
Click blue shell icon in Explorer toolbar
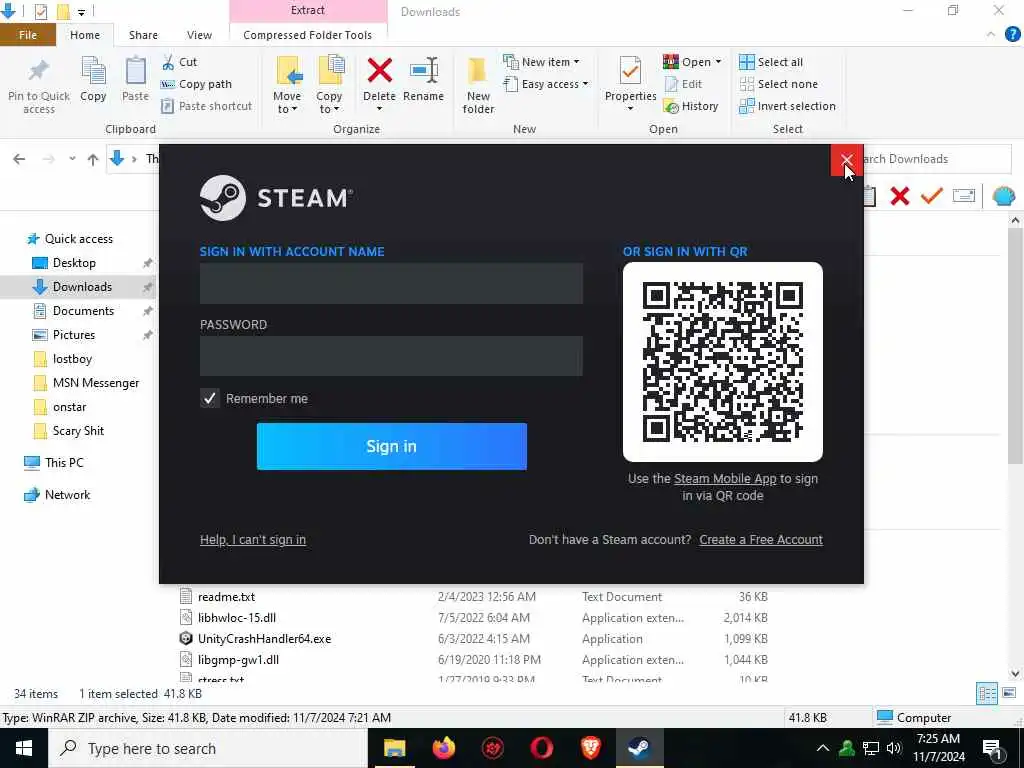pos(1004,196)
